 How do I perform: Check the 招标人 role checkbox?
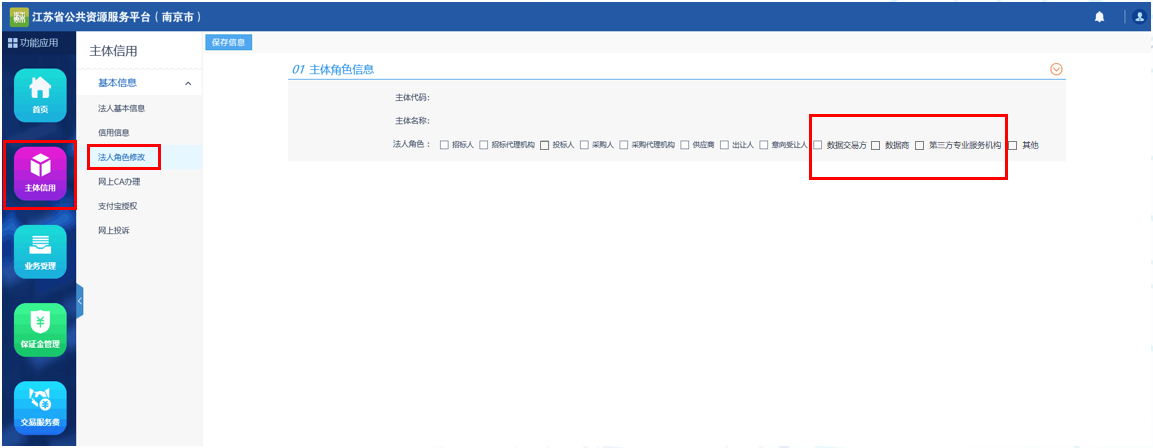pos(444,145)
